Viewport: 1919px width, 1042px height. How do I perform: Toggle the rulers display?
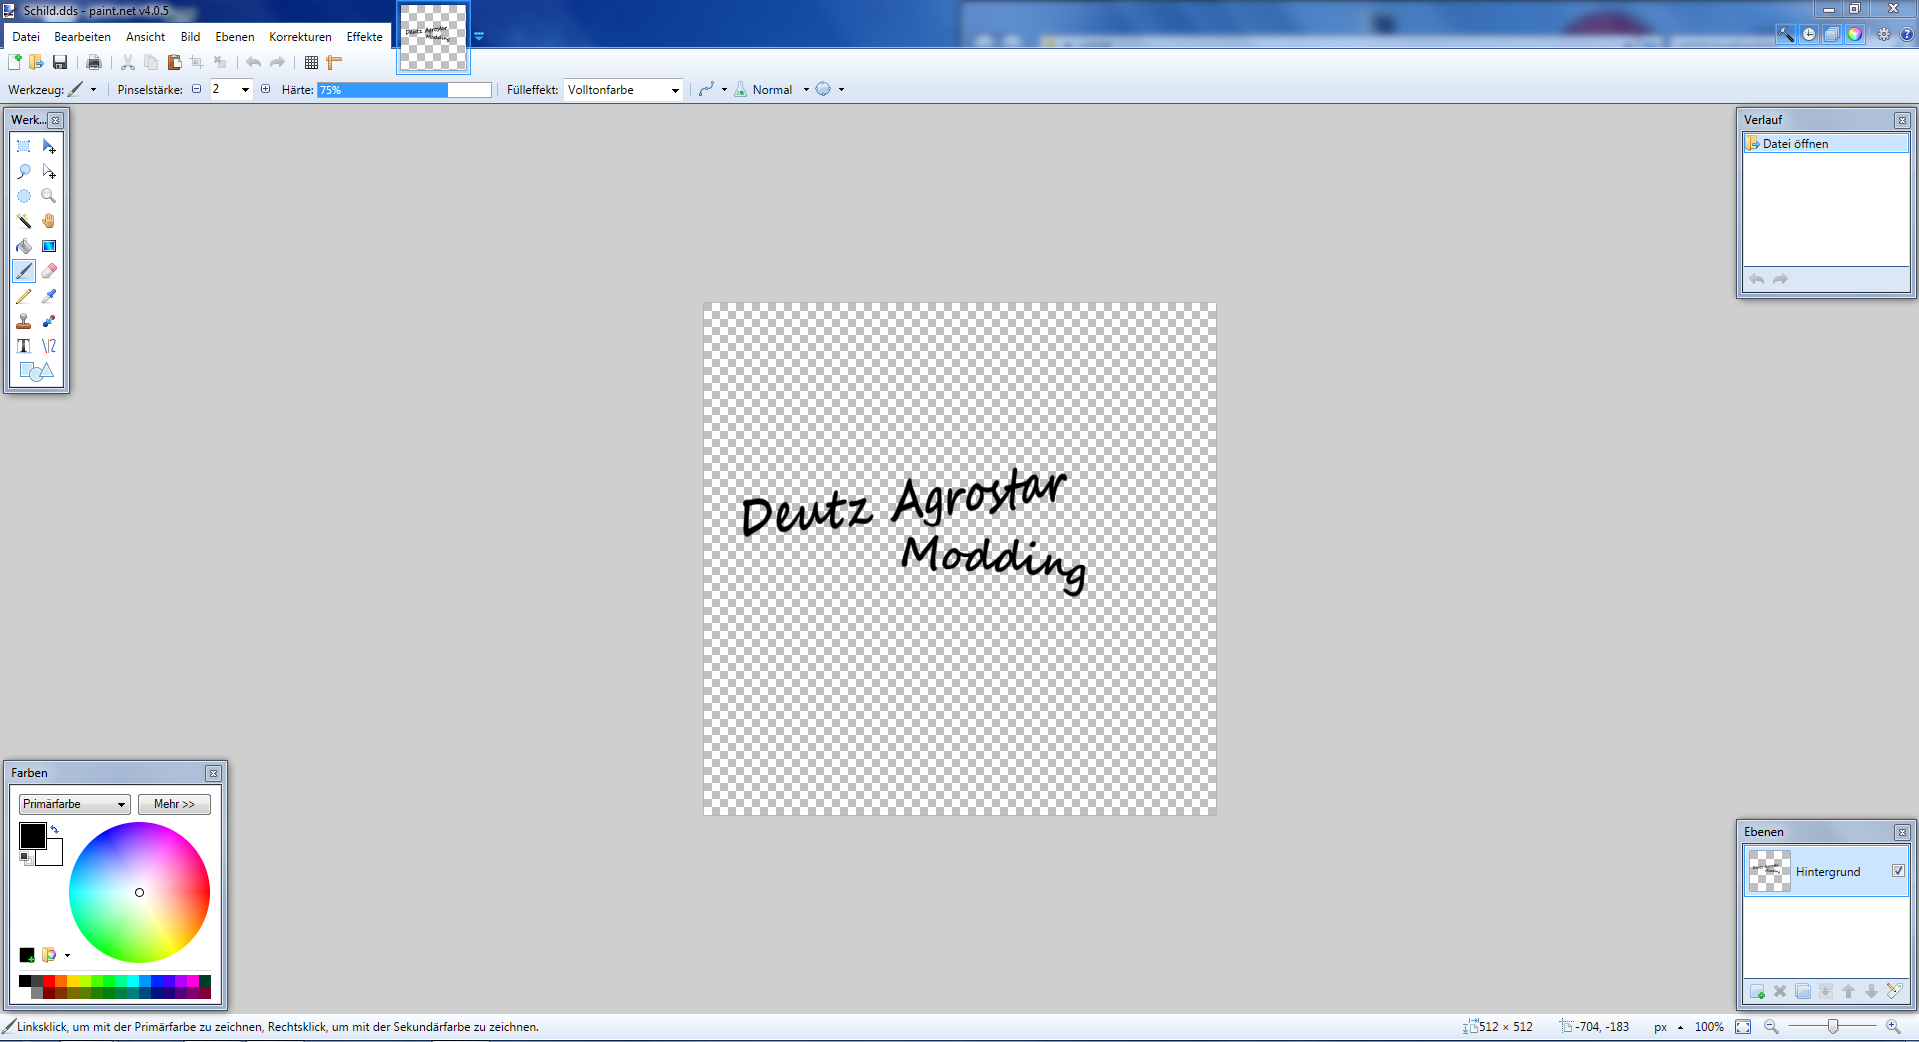click(x=334, y=62)
